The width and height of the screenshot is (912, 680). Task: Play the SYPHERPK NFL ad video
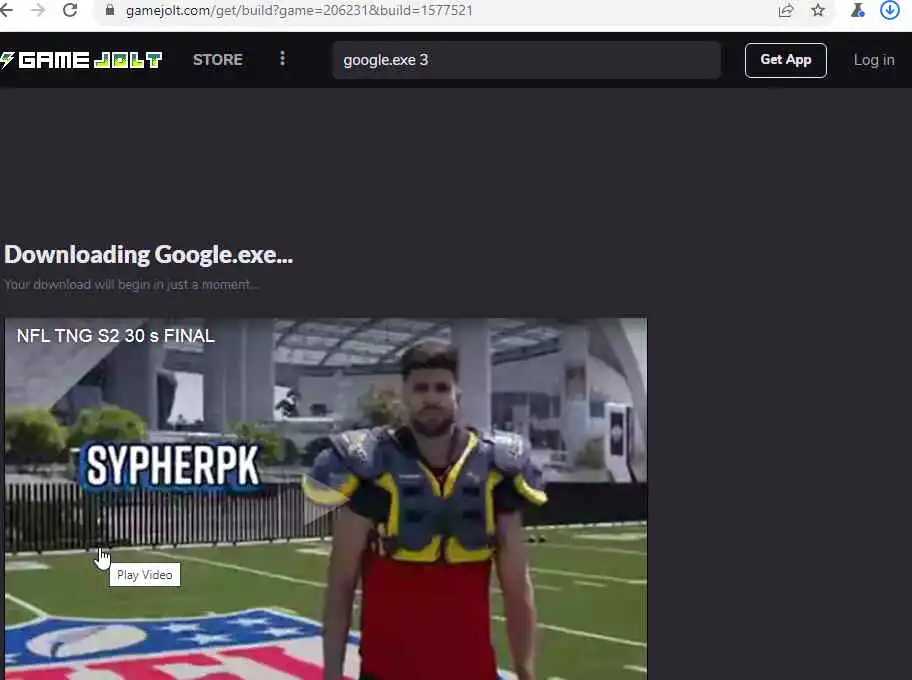[x=326, y=499]
